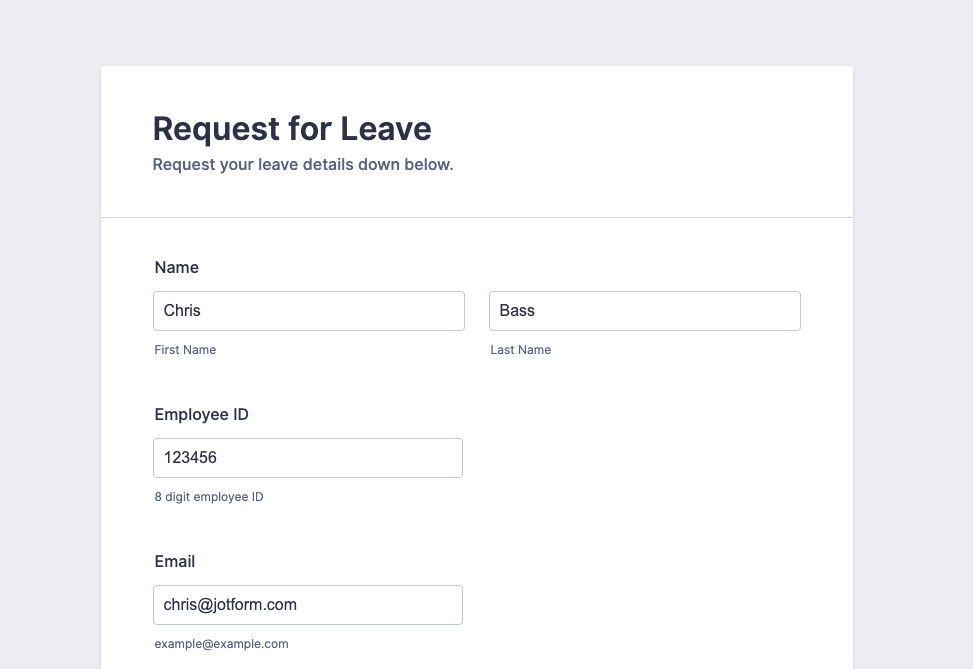
Task: Click the Email field with chris@jotform.com
Action: point(308,605)
